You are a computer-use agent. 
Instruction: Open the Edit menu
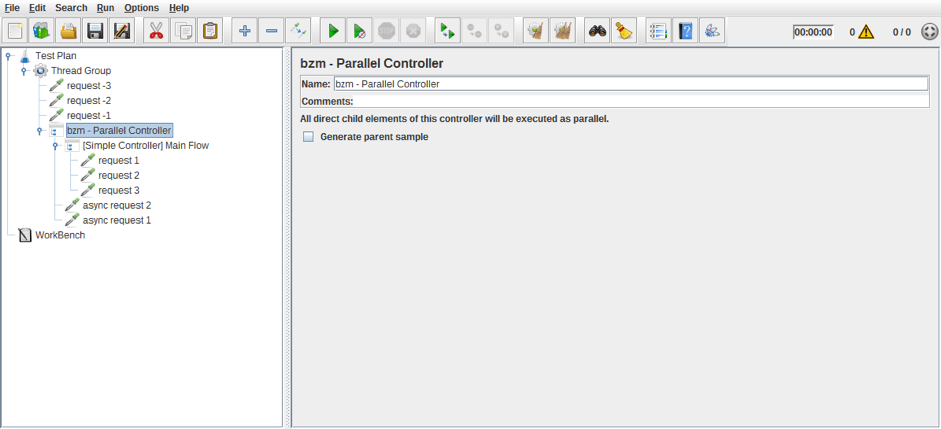click(x=37, y=8)
